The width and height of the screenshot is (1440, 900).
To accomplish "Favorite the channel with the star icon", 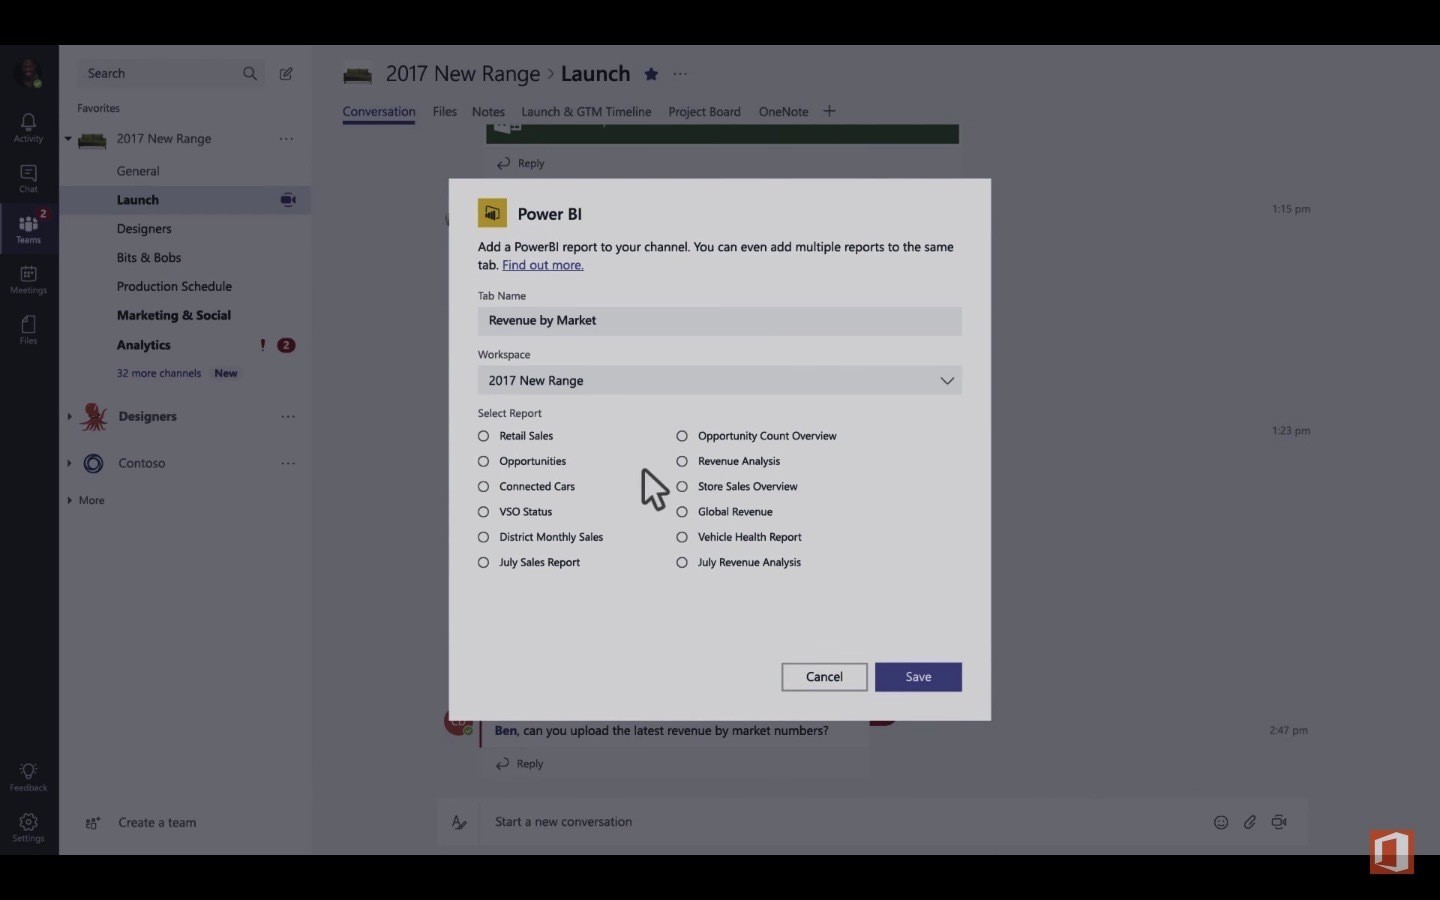I will (651, 74).
